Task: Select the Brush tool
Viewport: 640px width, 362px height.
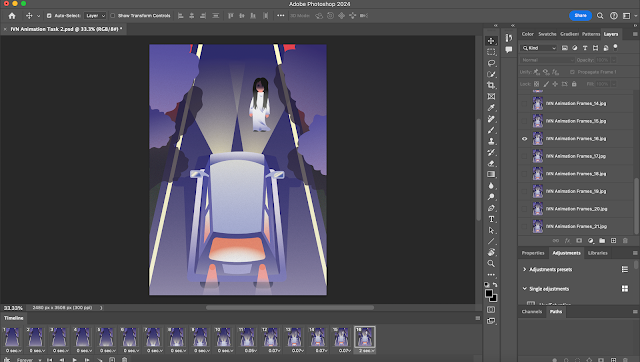Action: [491, 130]
